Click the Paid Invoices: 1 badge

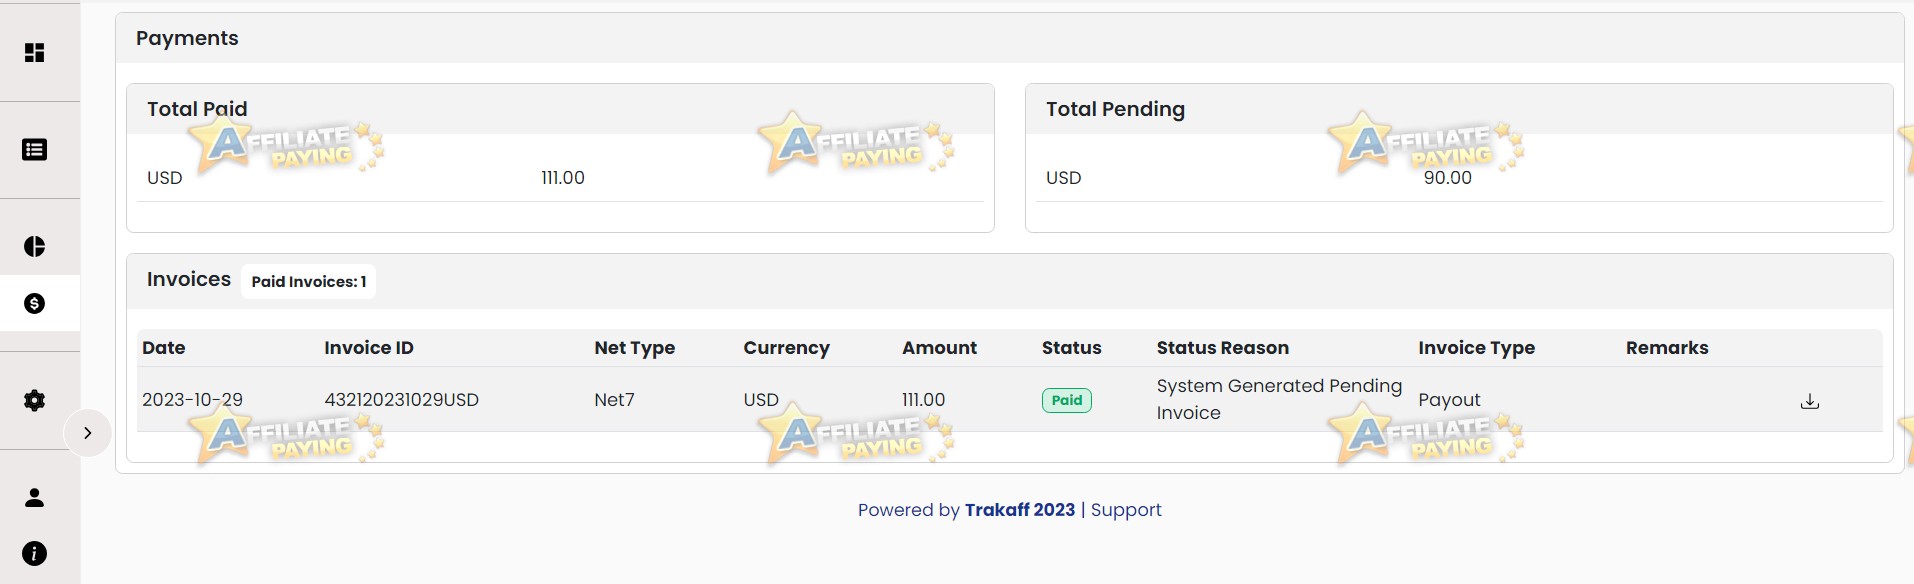point(309,281)
